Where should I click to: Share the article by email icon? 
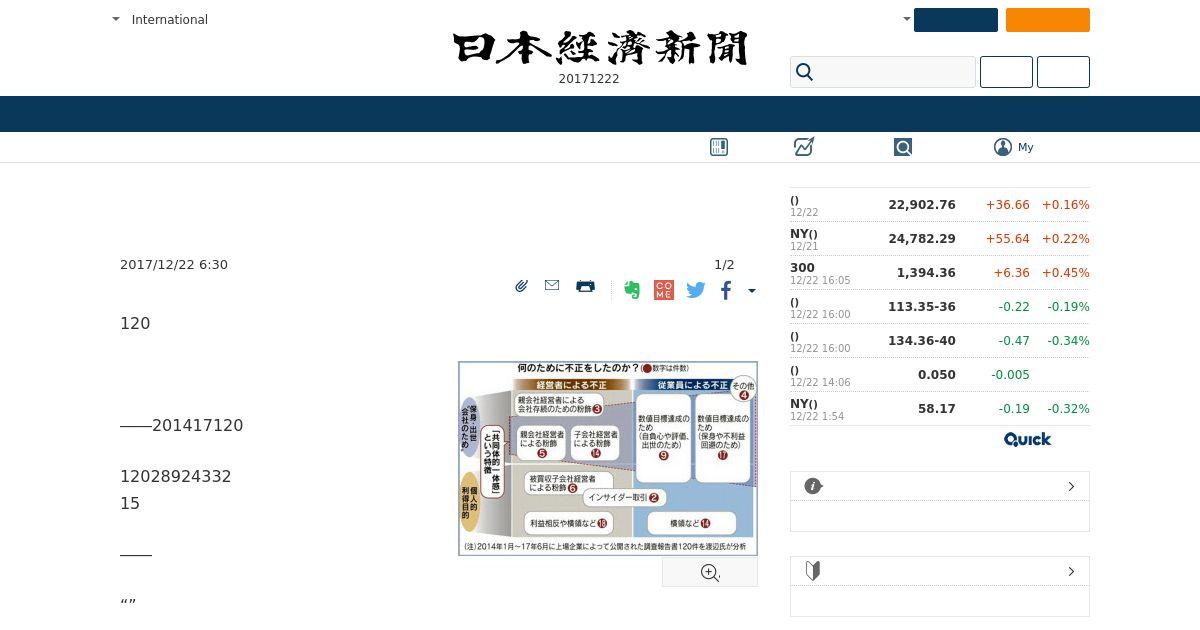pos(552,286)
